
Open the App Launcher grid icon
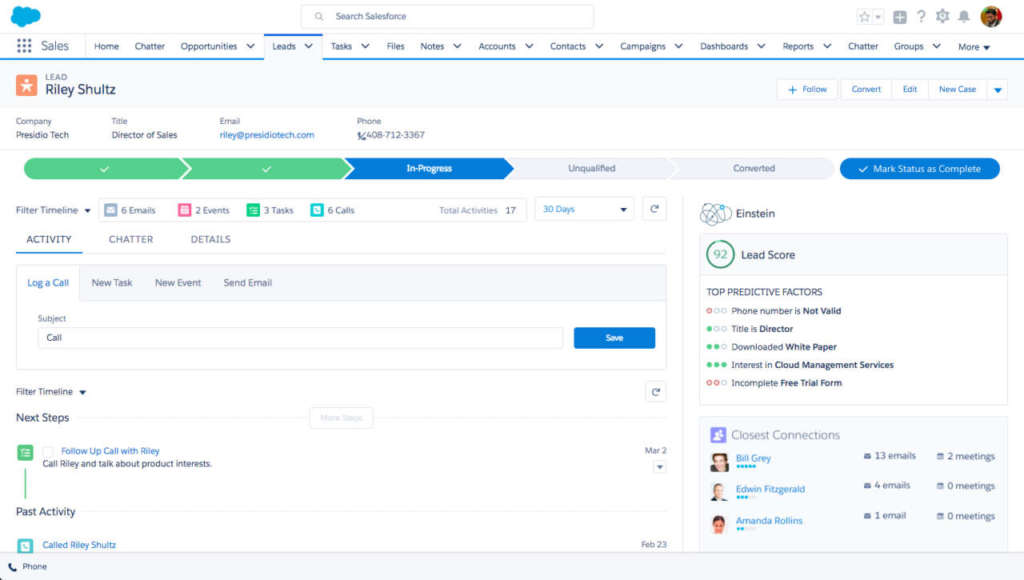click(24, 46)
